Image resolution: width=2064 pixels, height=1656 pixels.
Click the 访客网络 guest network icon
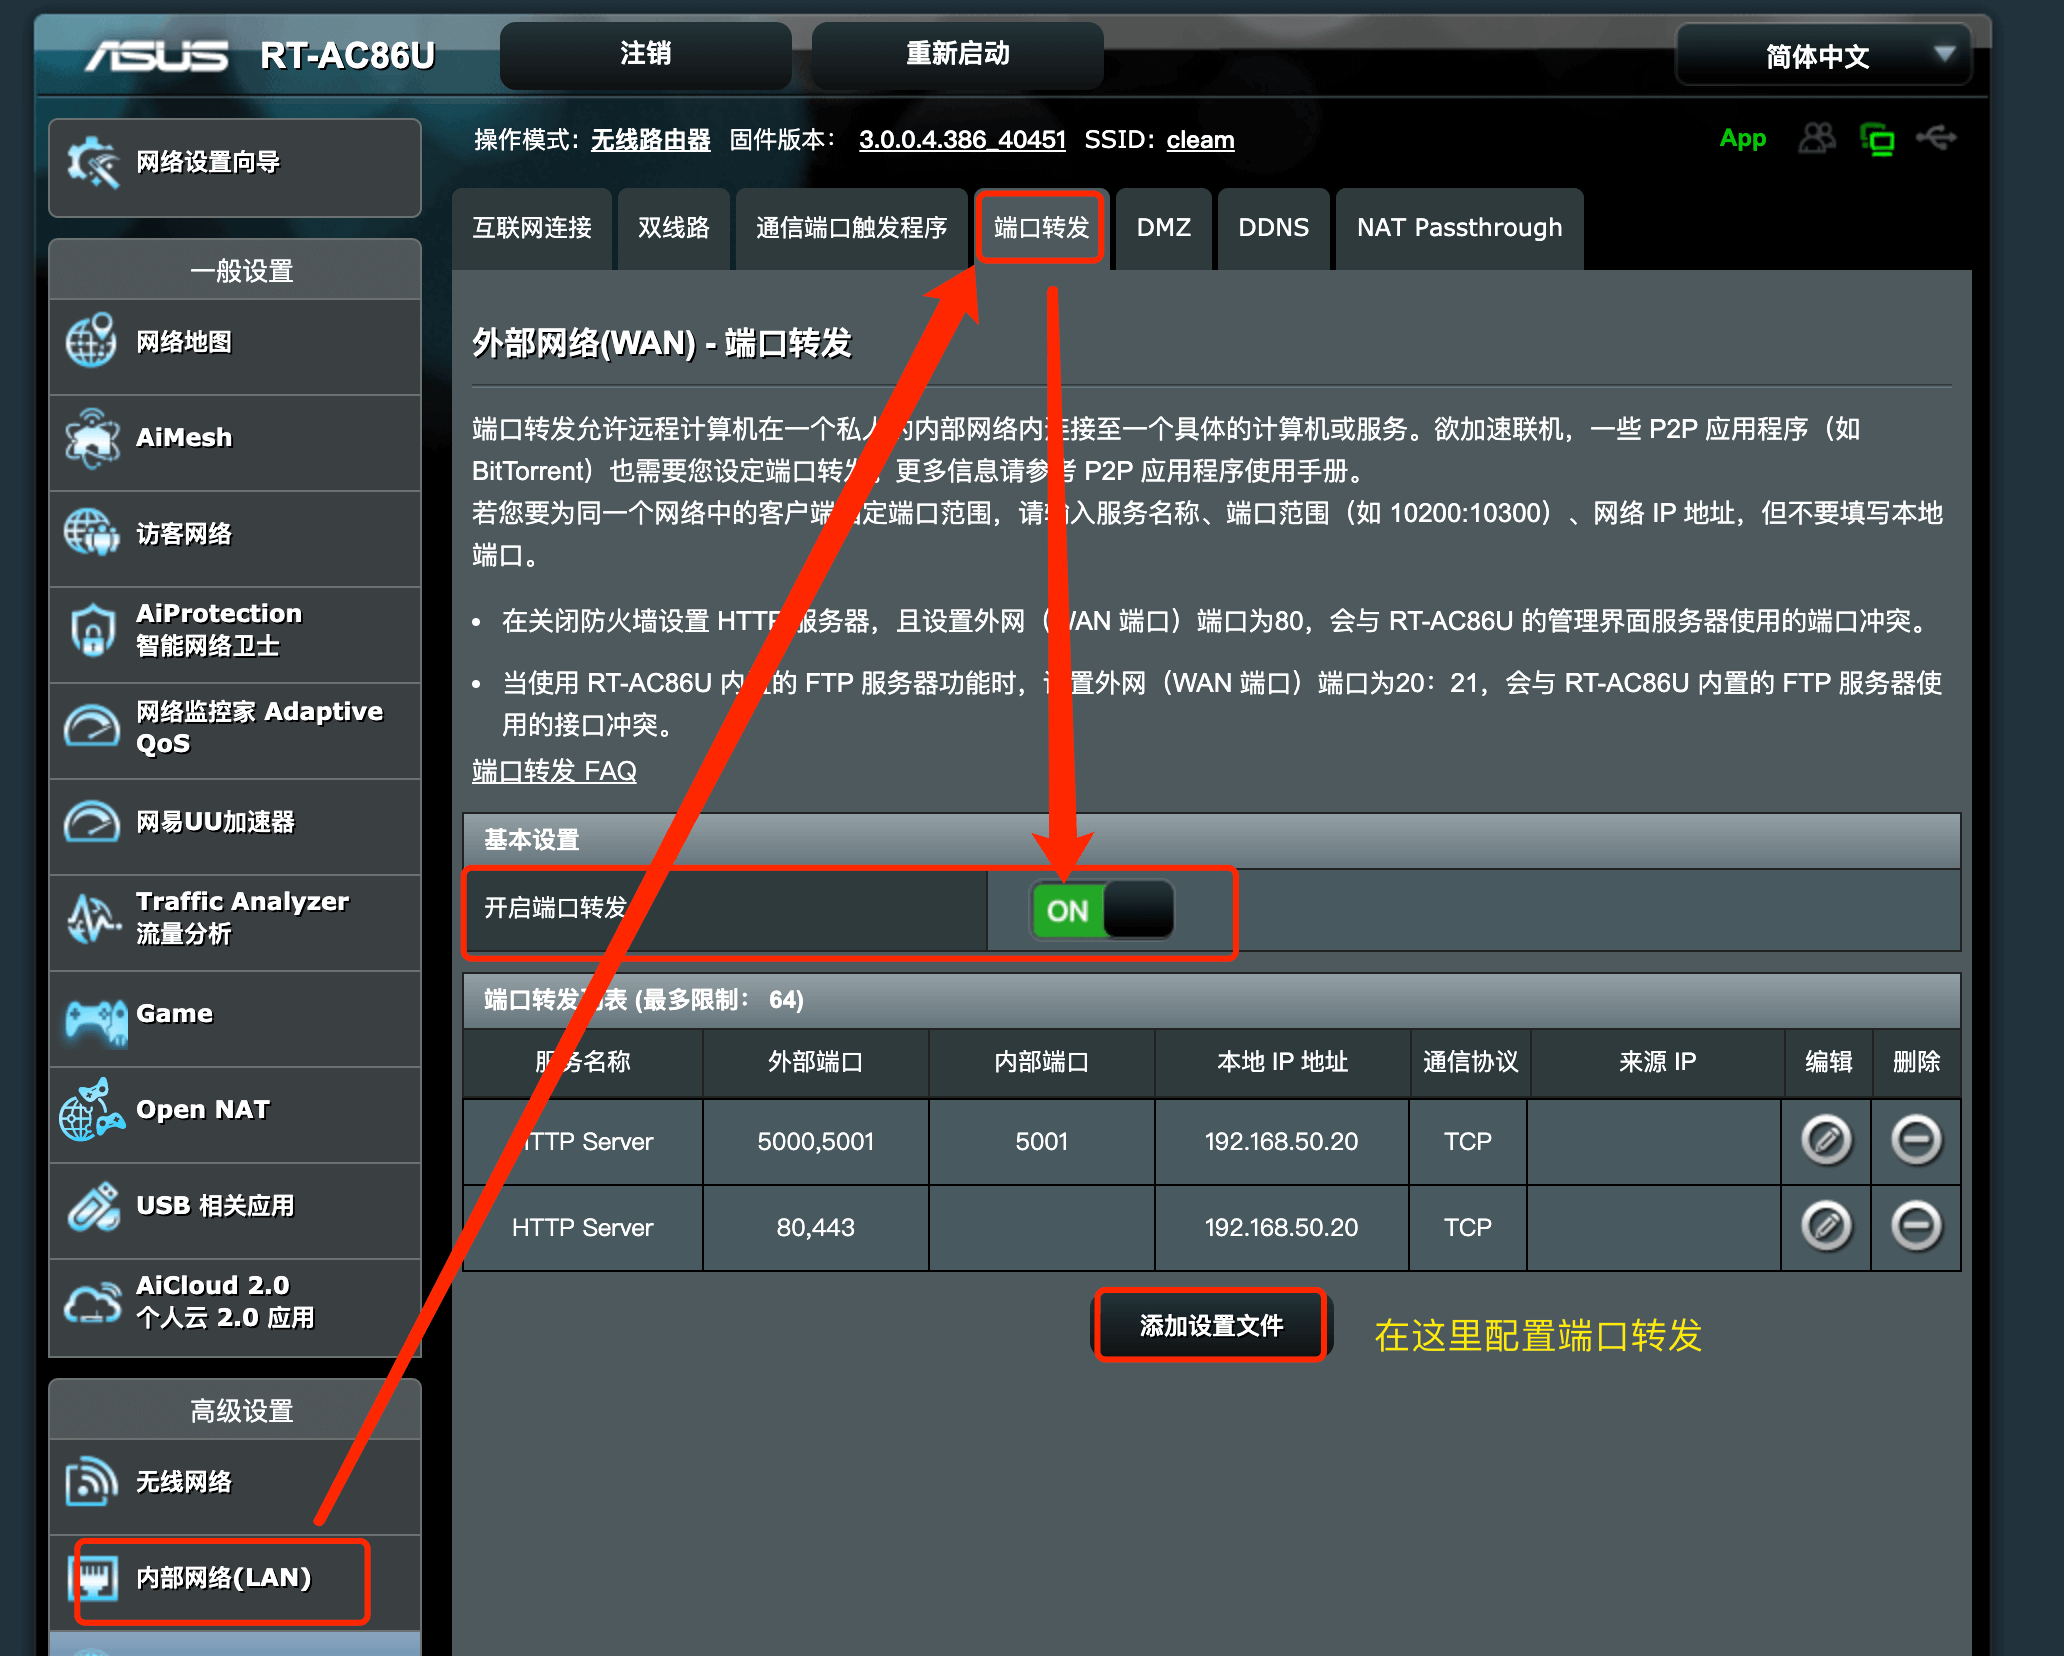tap(91, 533)
